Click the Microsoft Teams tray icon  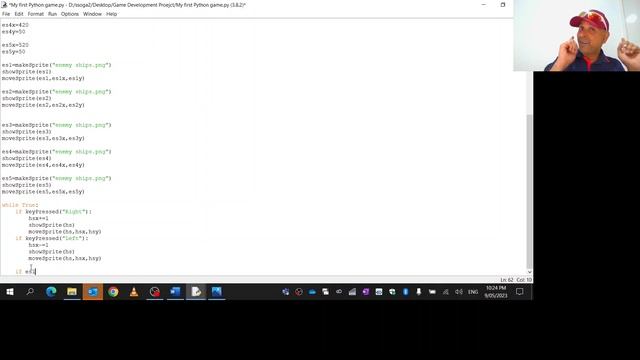(x=286, y=291)
